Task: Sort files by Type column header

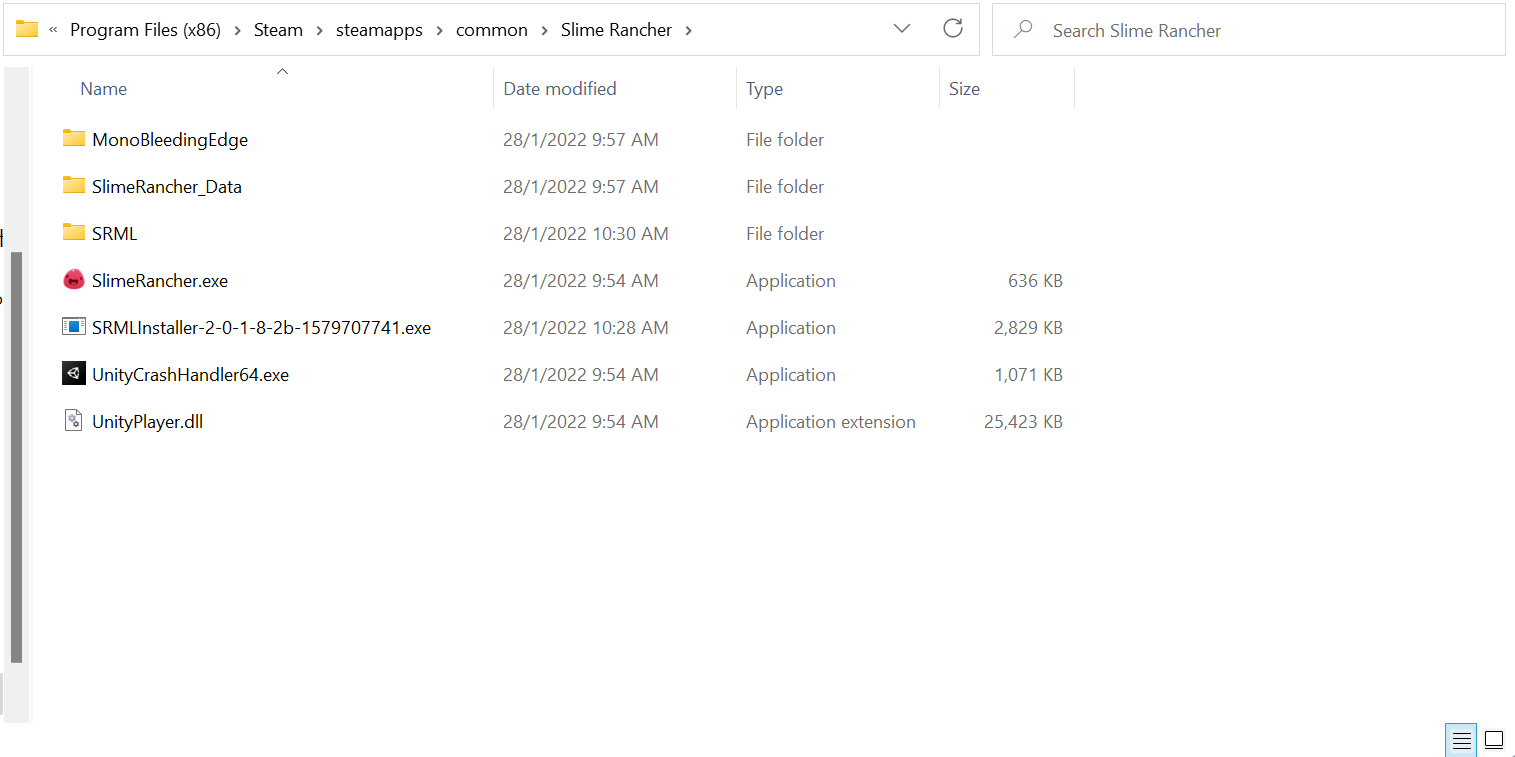Action: [764, 88]
